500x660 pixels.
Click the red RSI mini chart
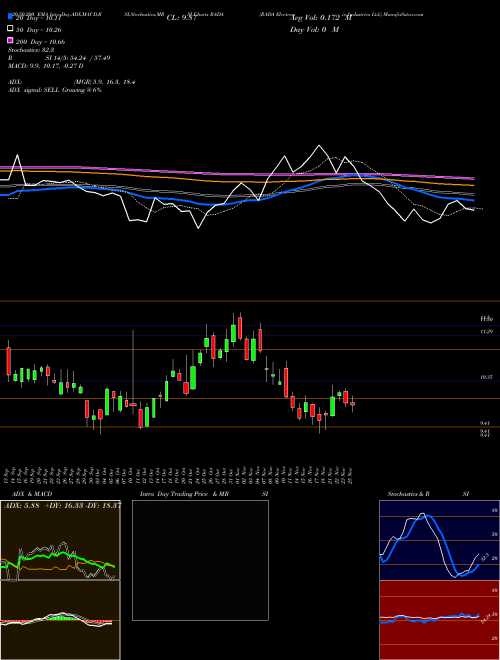439,620
